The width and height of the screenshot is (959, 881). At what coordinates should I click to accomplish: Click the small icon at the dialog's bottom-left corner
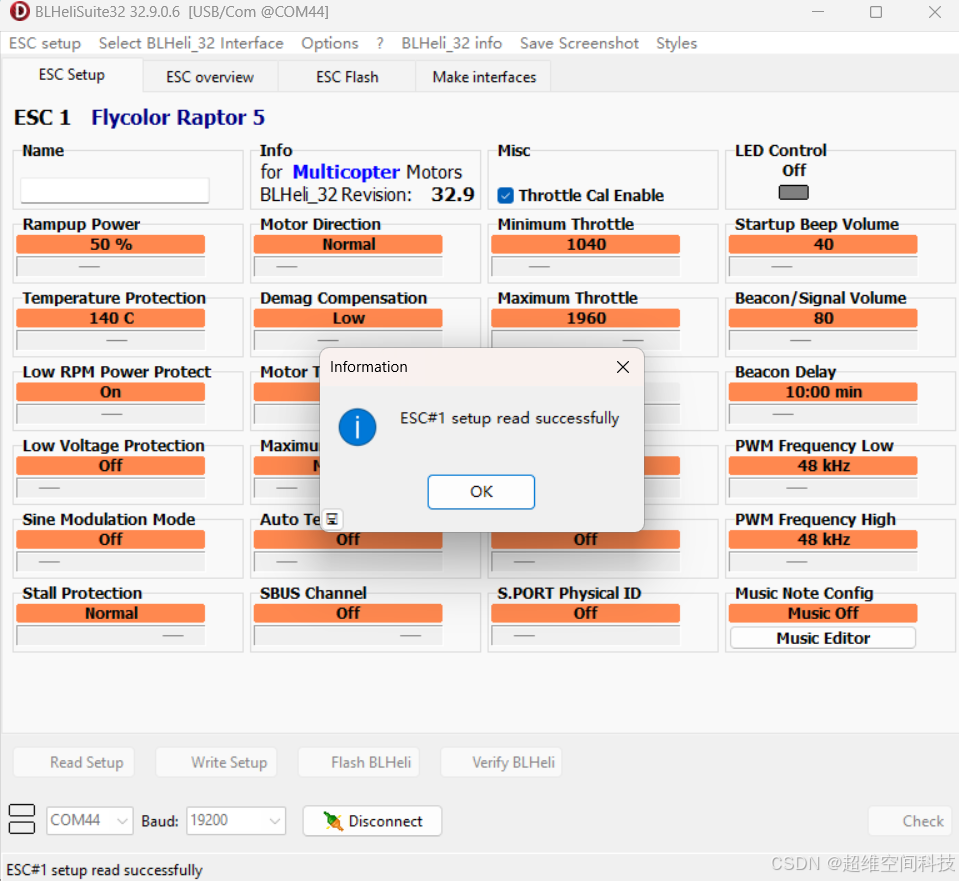[332, 519]
